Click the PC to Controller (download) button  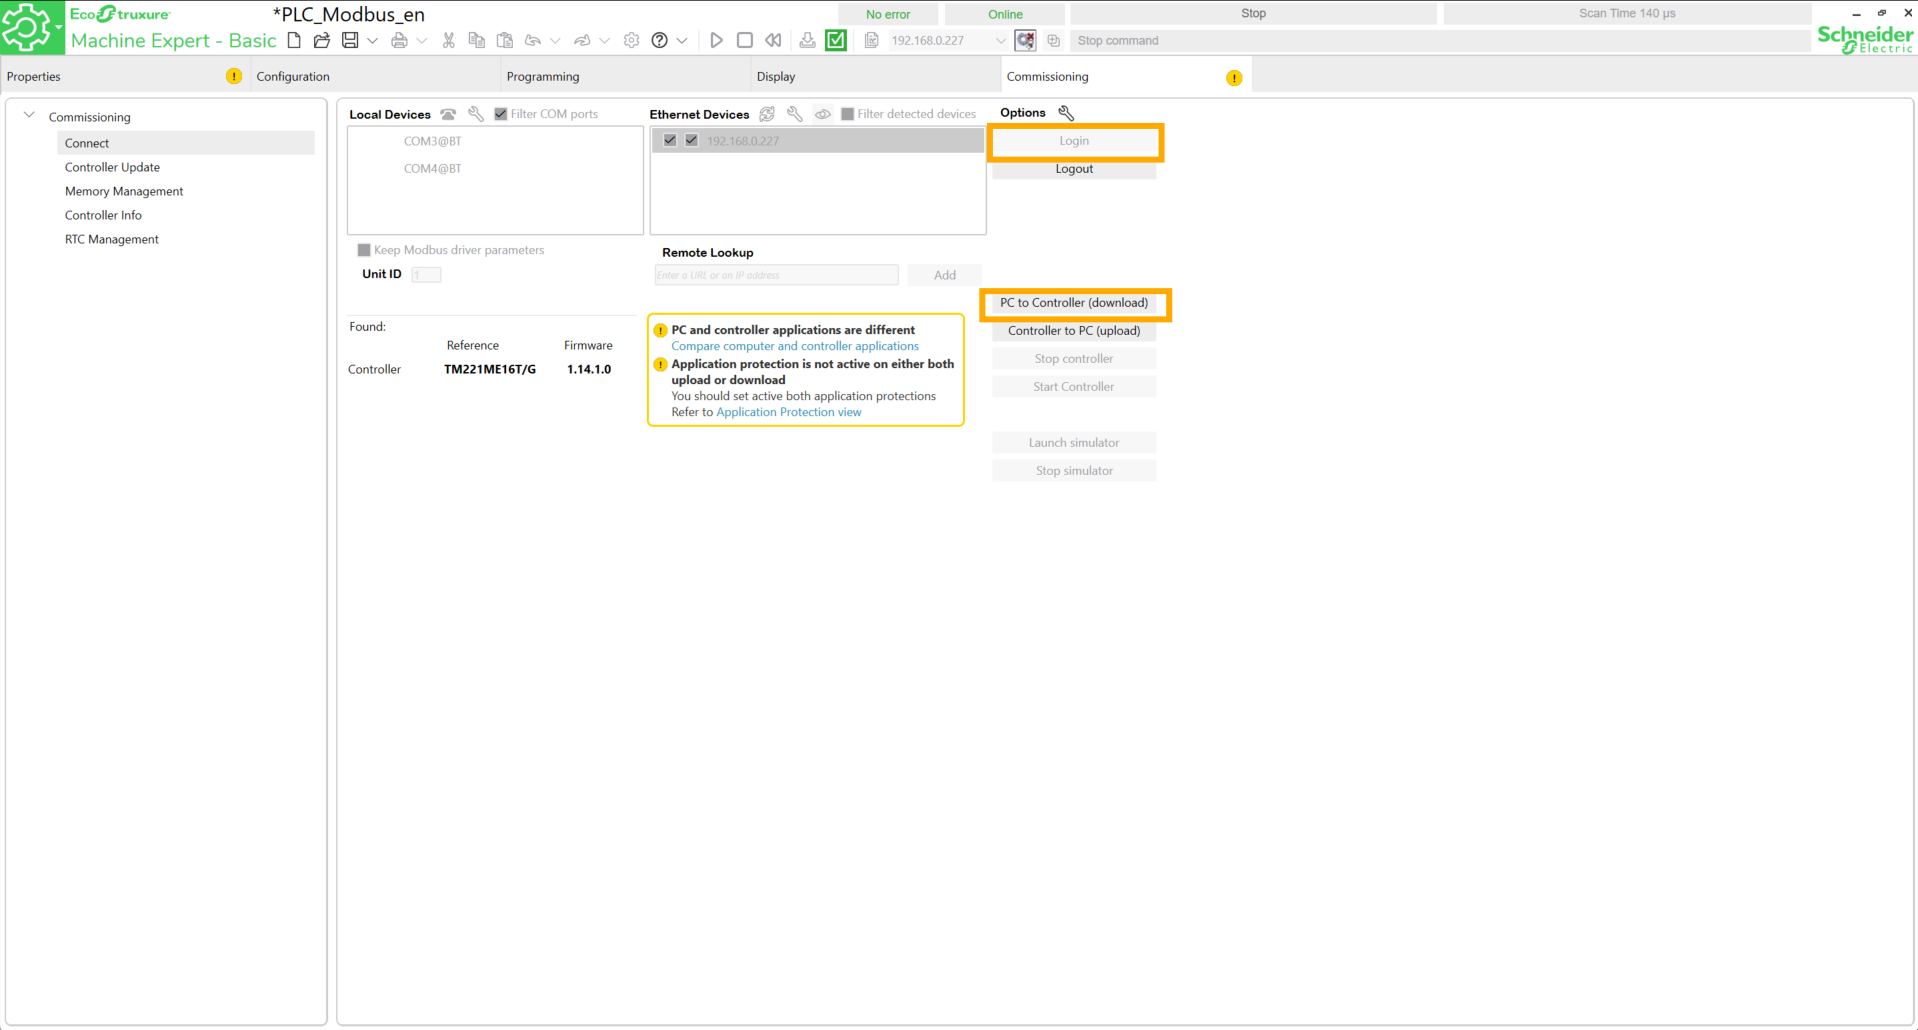(x=1074, y=303)
